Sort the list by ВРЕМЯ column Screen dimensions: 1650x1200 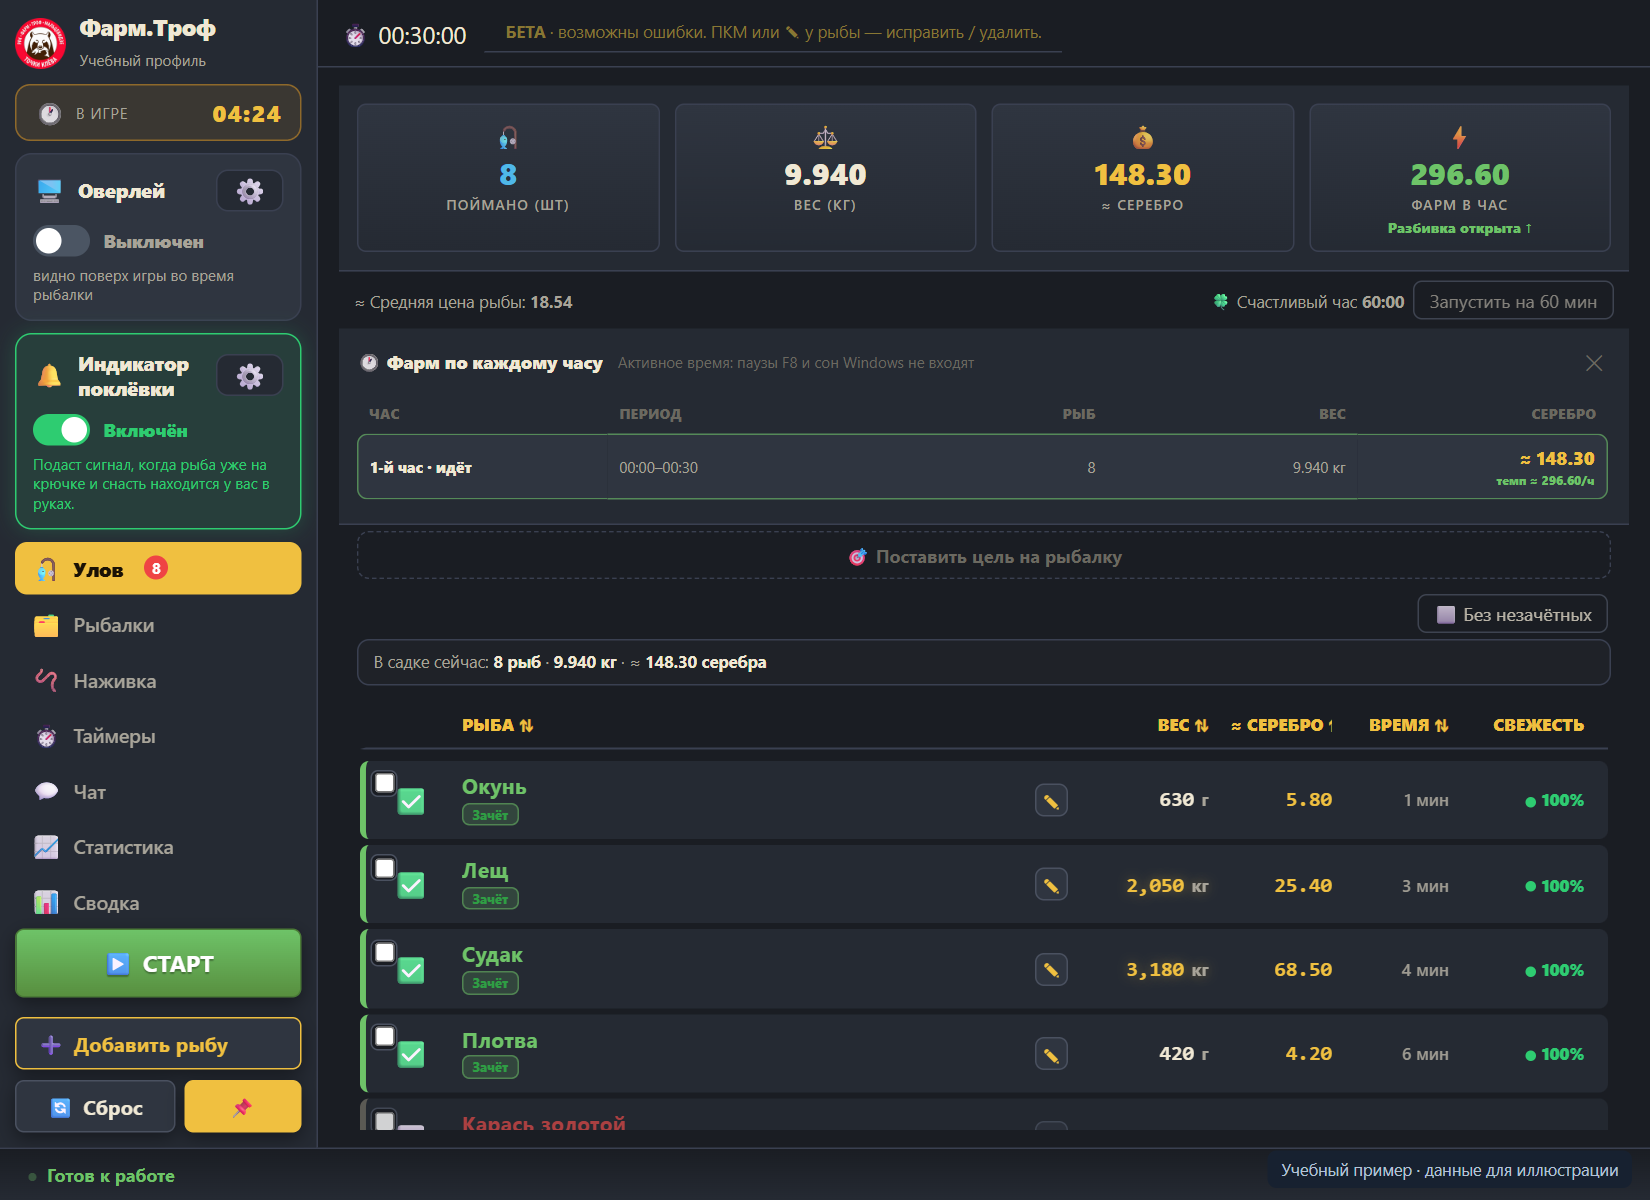tap(1408, 725)
